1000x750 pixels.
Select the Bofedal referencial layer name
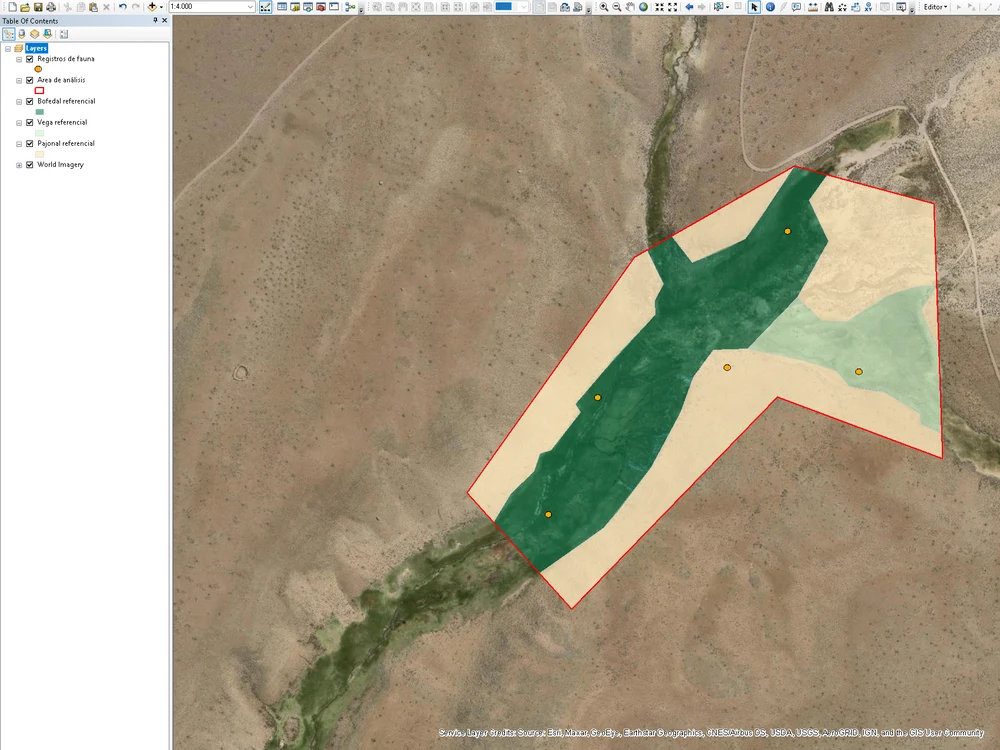(66, 101)
